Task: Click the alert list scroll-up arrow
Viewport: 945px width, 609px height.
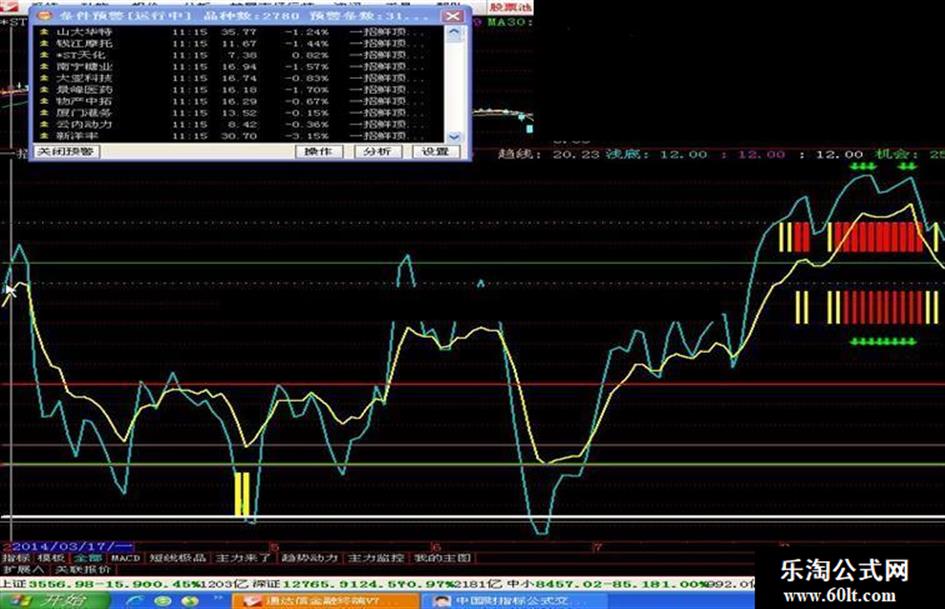Action: [454, 32]
